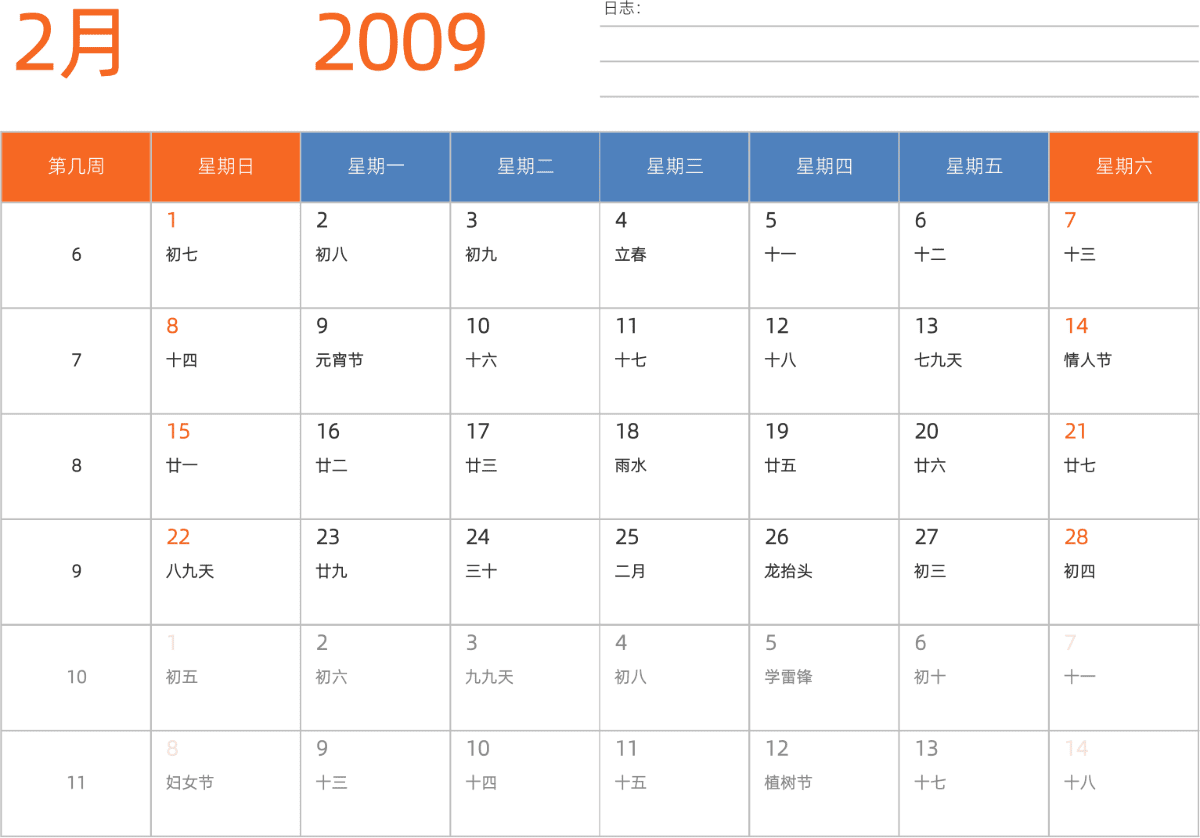This screenshot has width=1200, height=838.
Task: Select week number 8 in 第几周 column
Action: point(76,466)
